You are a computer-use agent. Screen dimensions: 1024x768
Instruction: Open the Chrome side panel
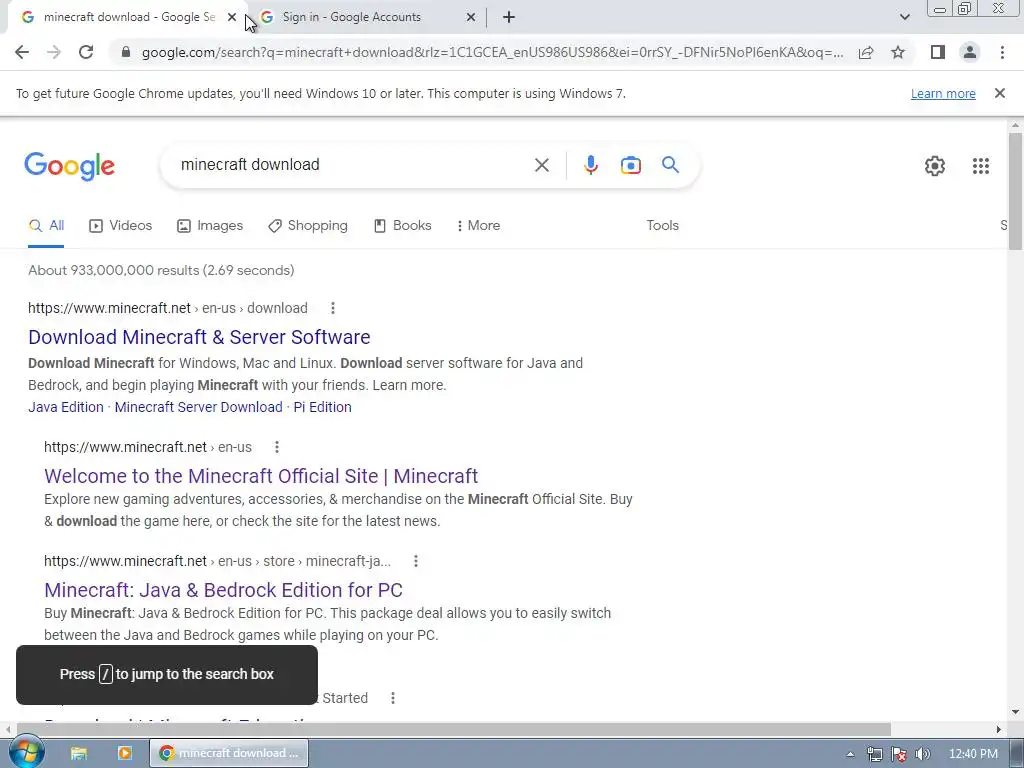tap(938, 52)
